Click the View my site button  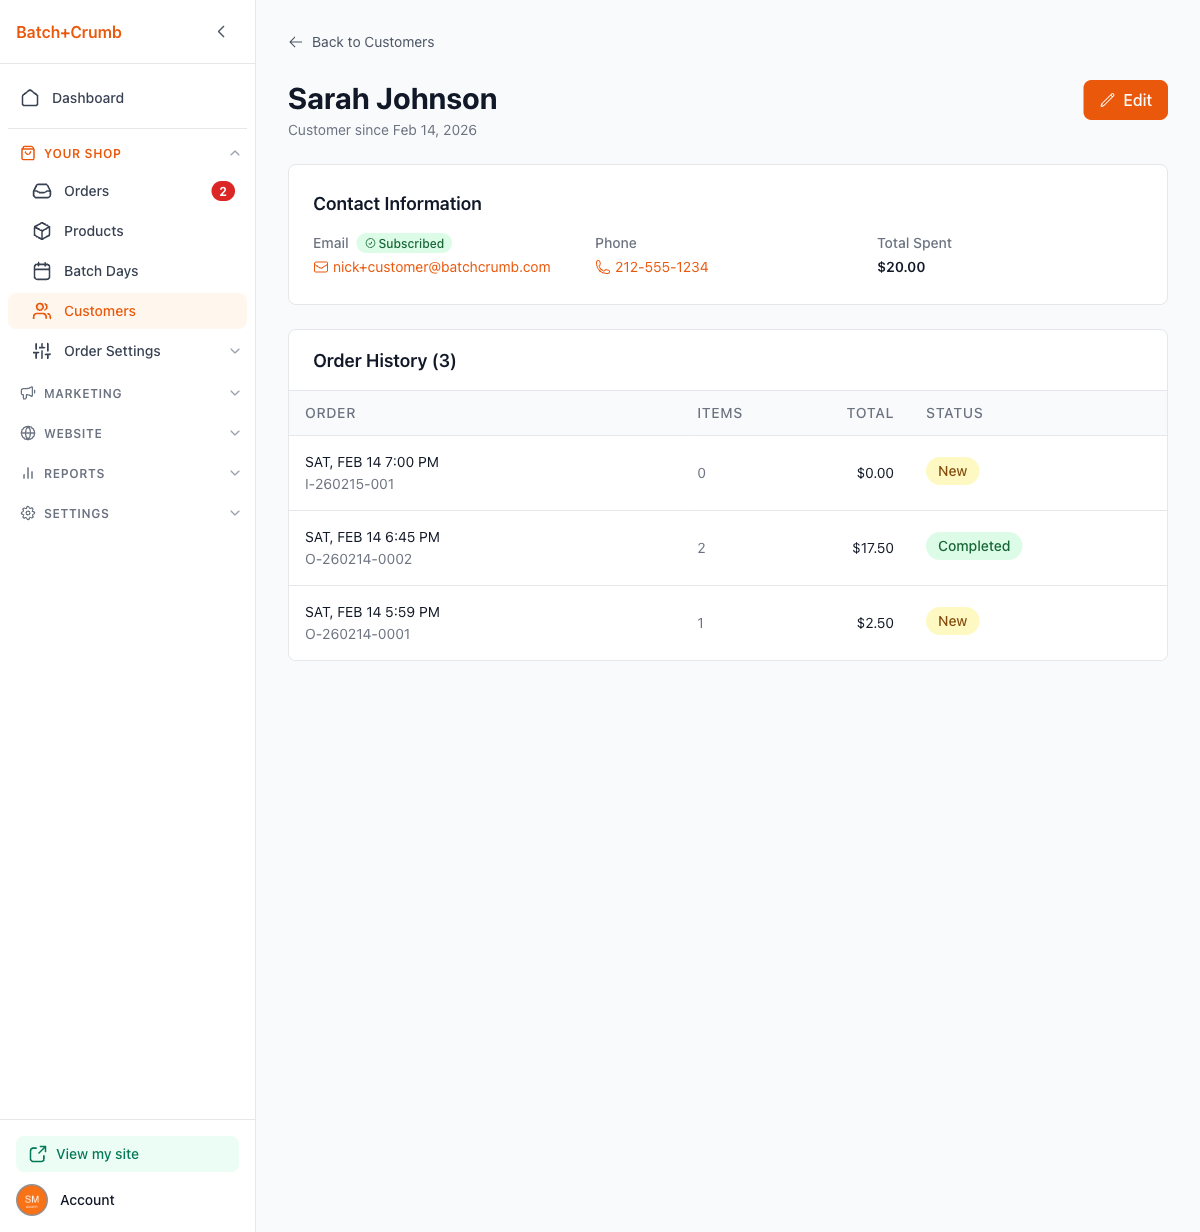[x=127, y=1154]
